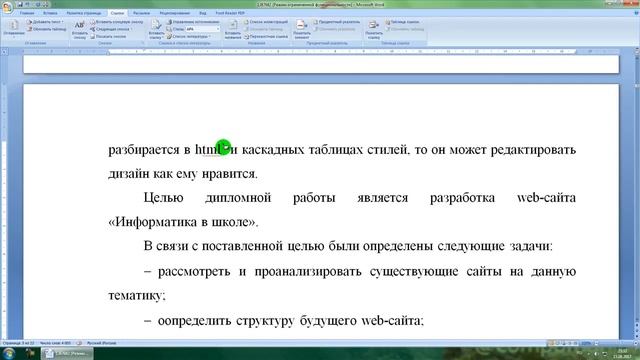This screenshot has width=640, height=360.
Task: Switch to the Разметка страницы tab
Action: pyautogui.click(x=84, y=13)
